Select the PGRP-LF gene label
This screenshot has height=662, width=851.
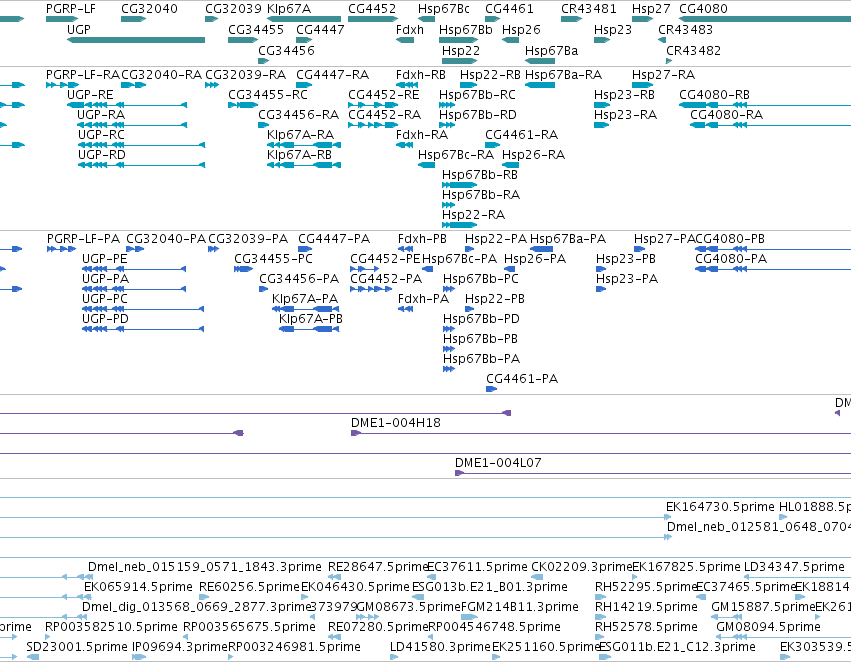71,9
